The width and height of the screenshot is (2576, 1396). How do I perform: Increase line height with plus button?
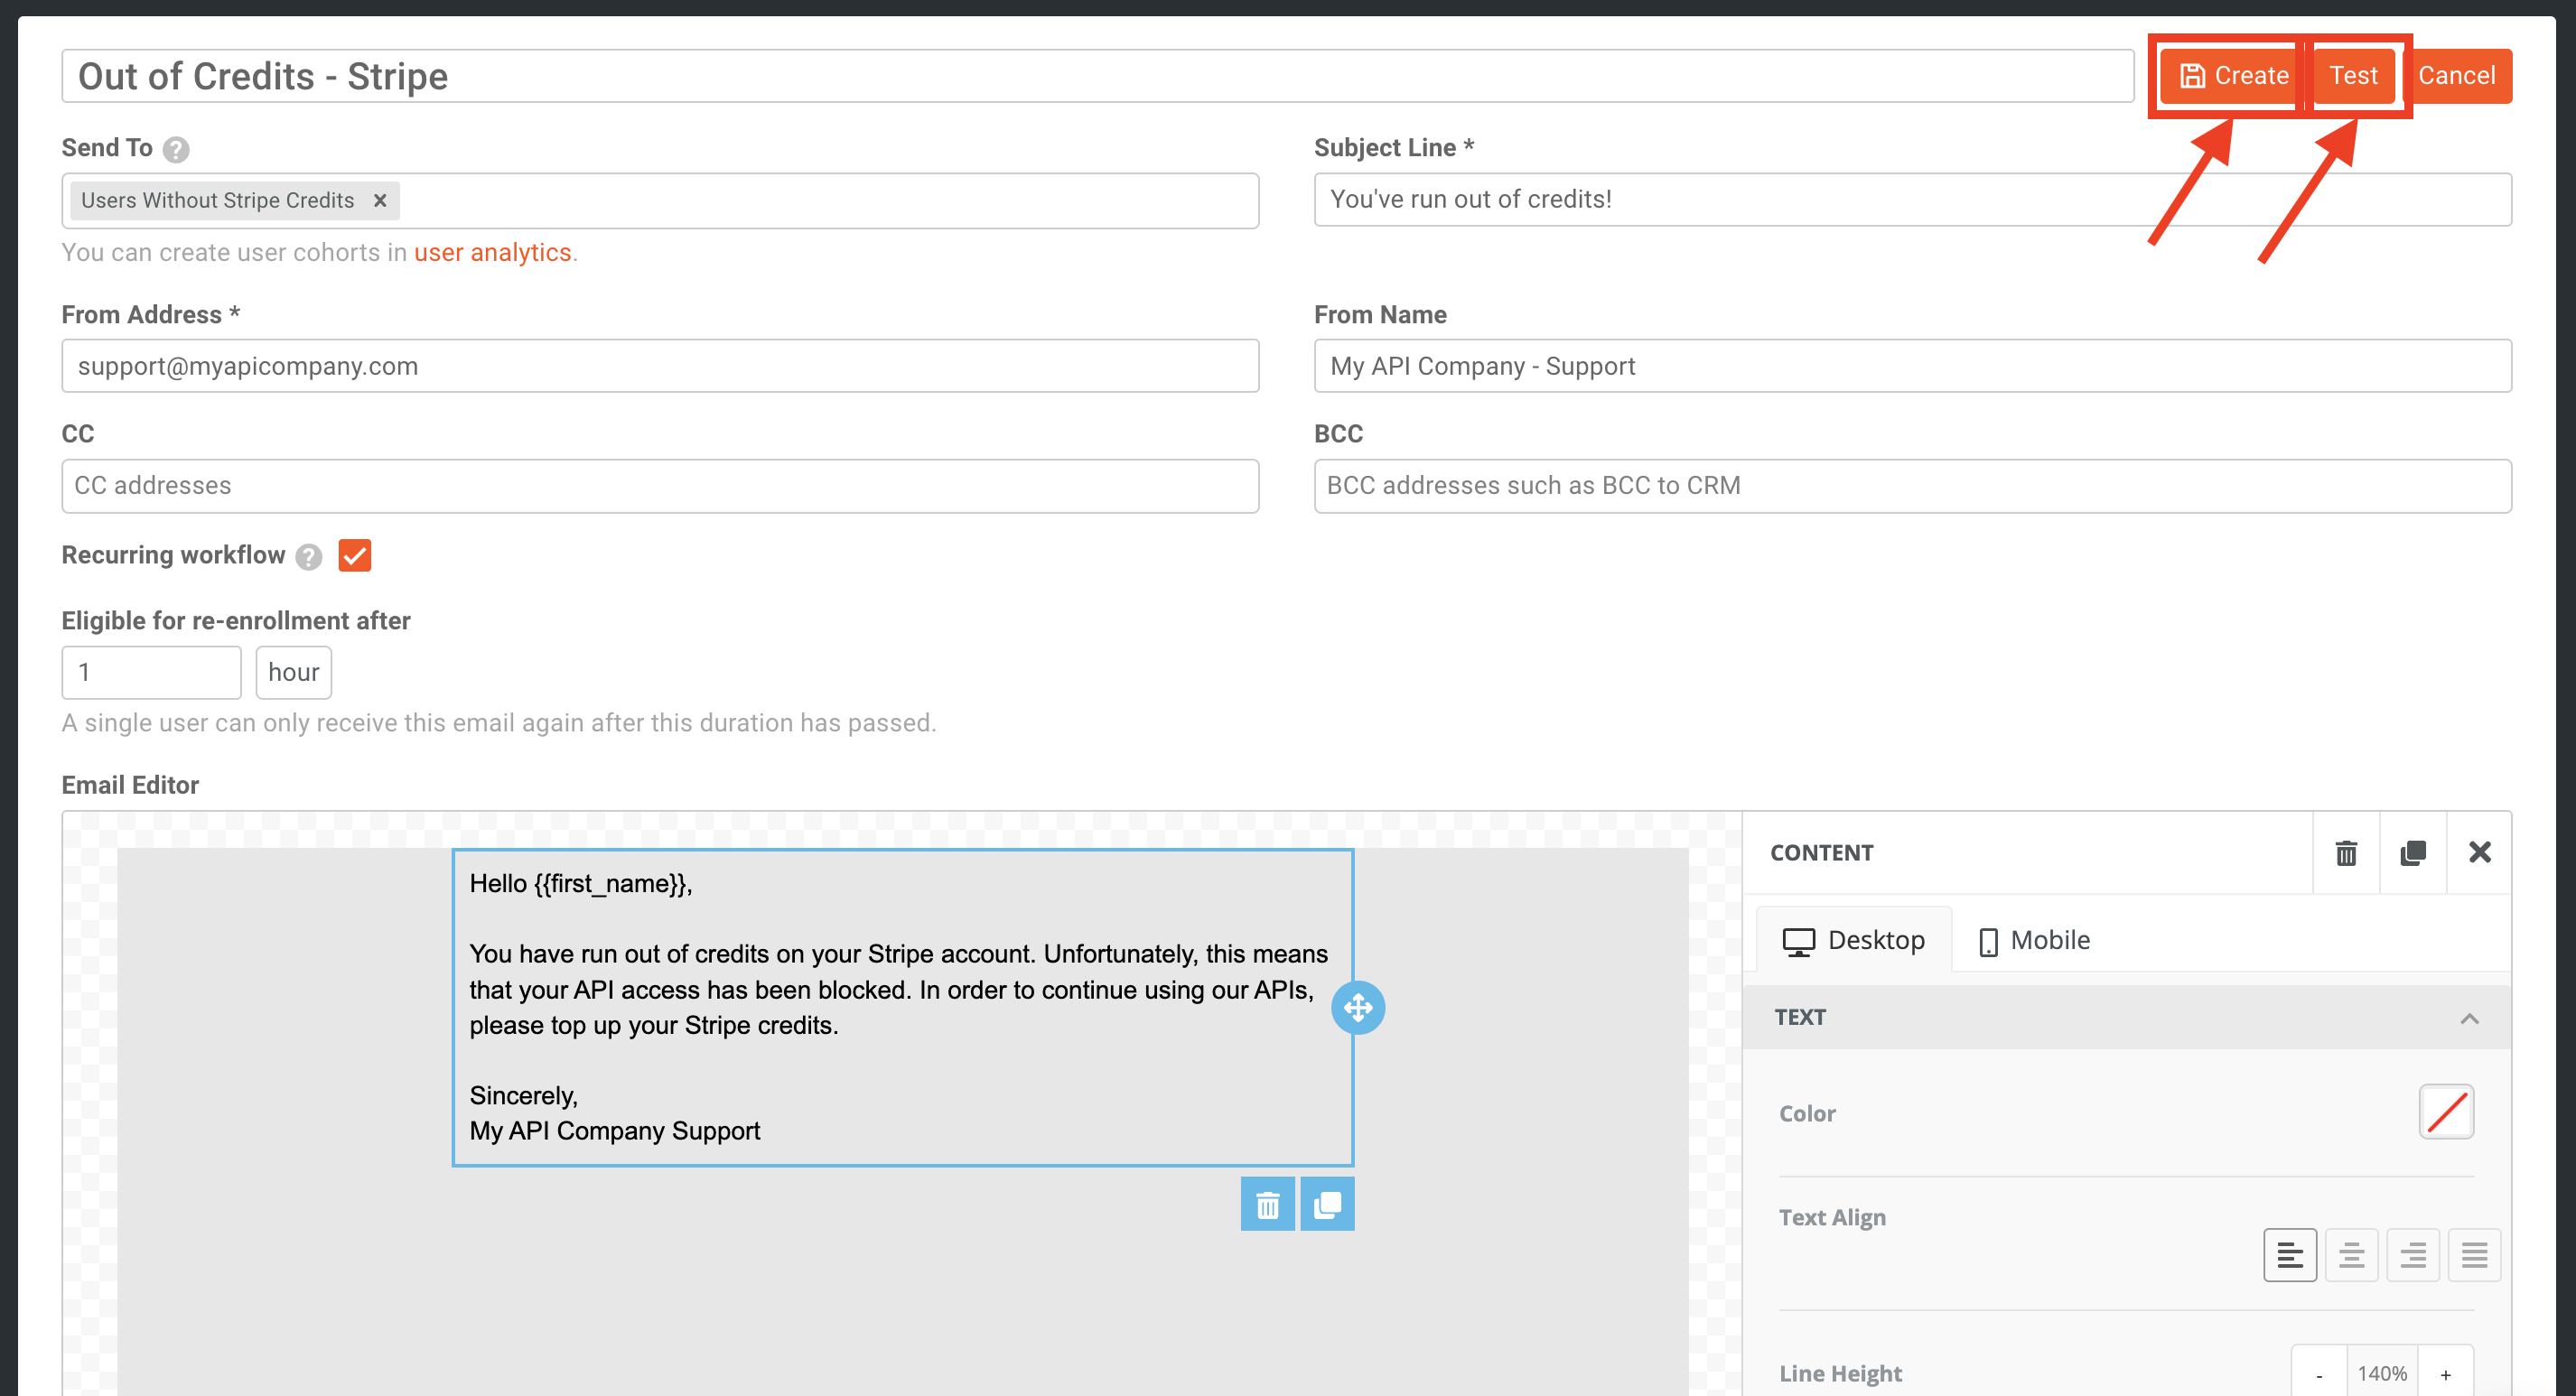click(2445, 1374)
